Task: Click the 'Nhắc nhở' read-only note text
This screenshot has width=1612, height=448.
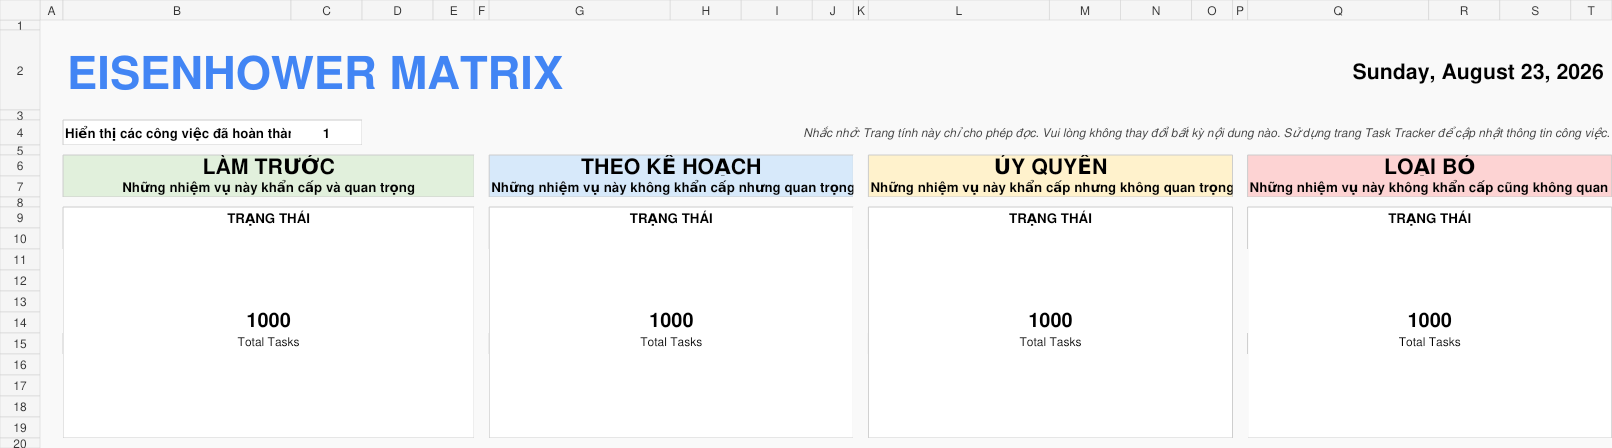Action: [x=1207, y=133]
